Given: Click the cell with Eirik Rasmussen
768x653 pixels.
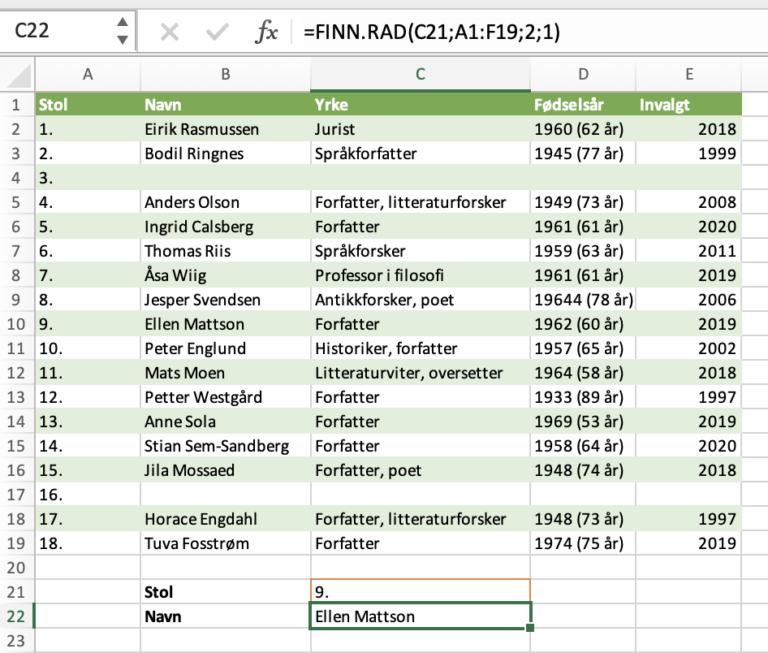Looking at the screenshot, I should point(225,129).
